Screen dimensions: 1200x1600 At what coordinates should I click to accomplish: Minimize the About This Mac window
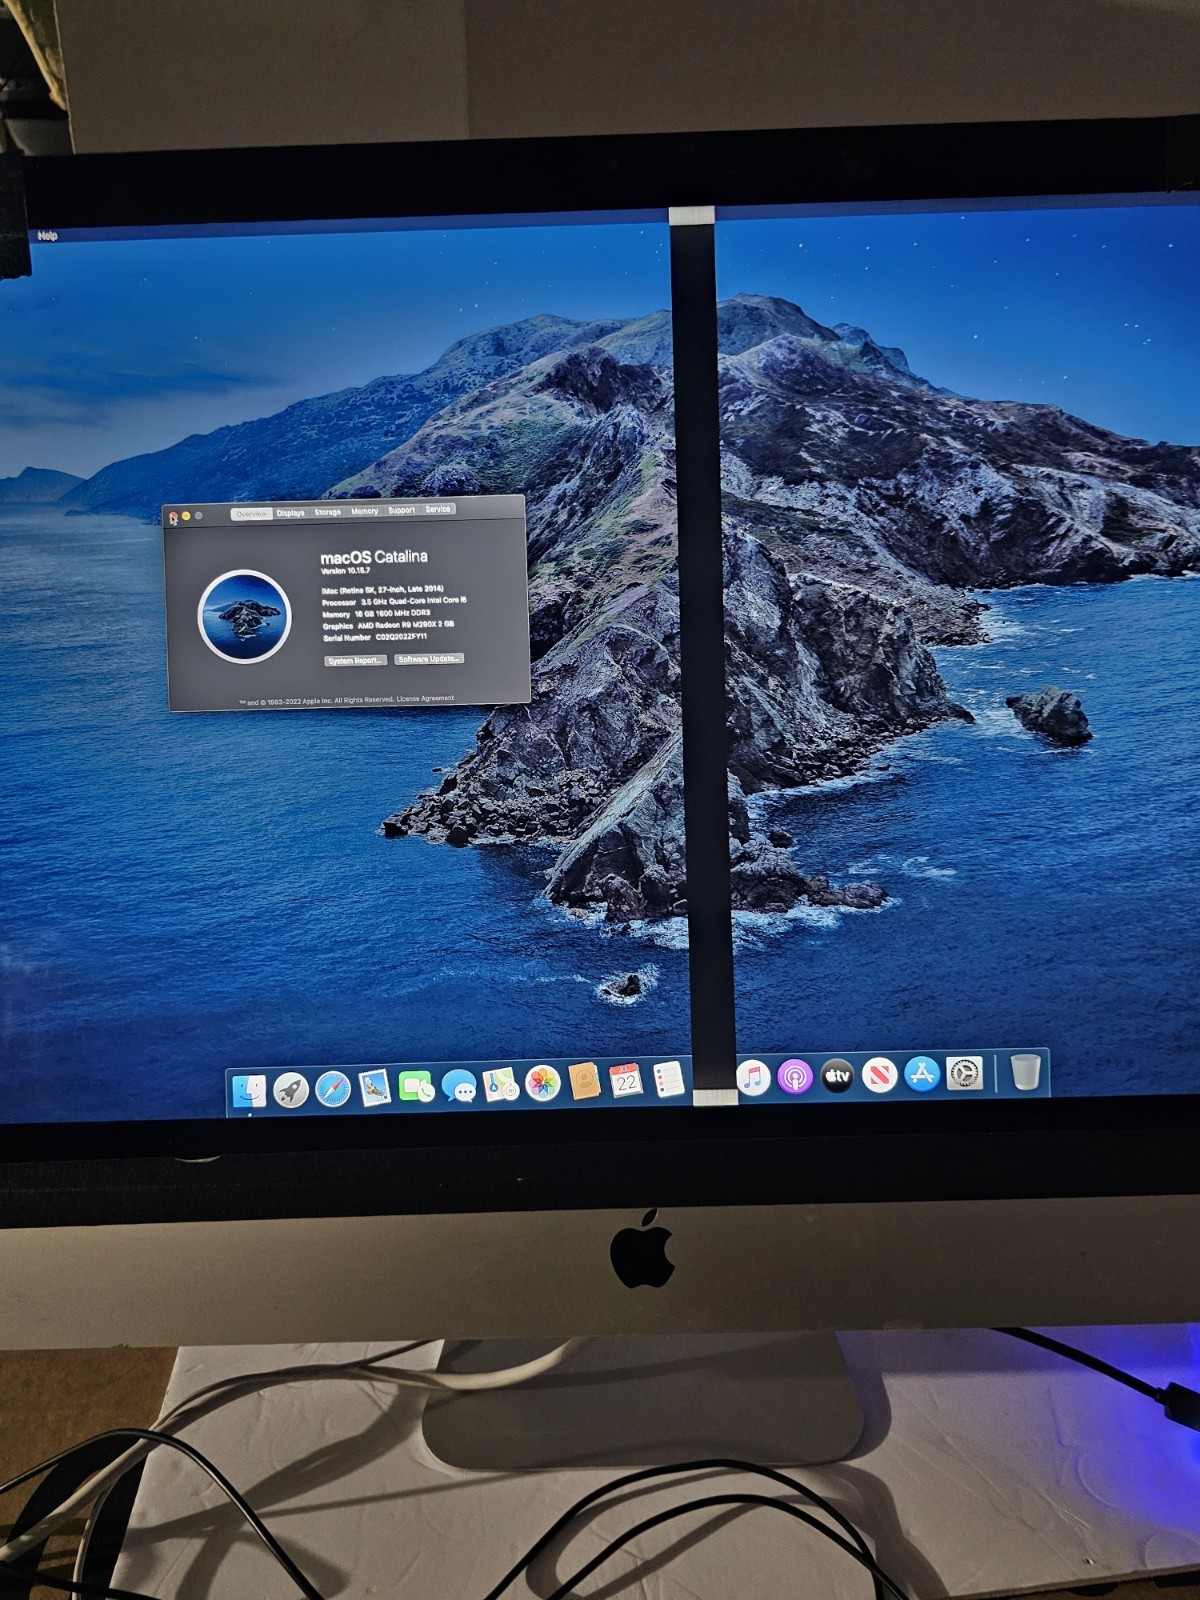tap(186, 517)
